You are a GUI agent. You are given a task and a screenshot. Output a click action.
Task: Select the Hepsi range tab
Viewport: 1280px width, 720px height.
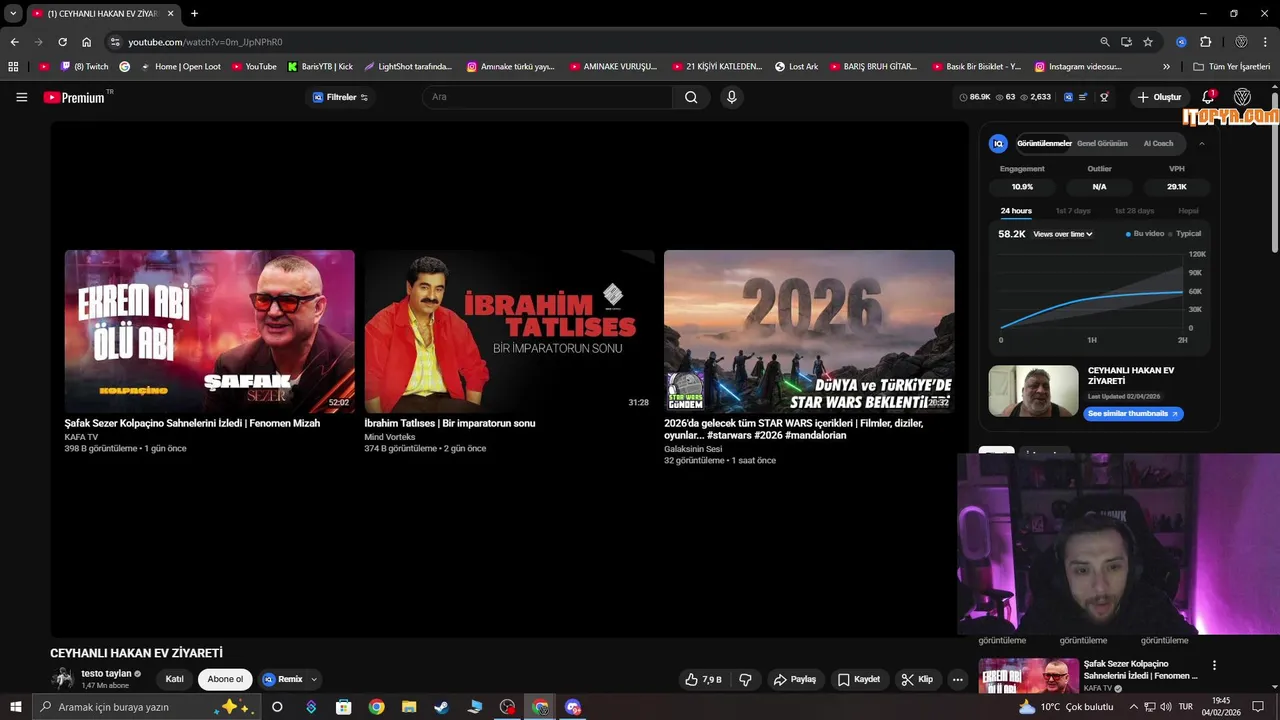click(1188, 211)
